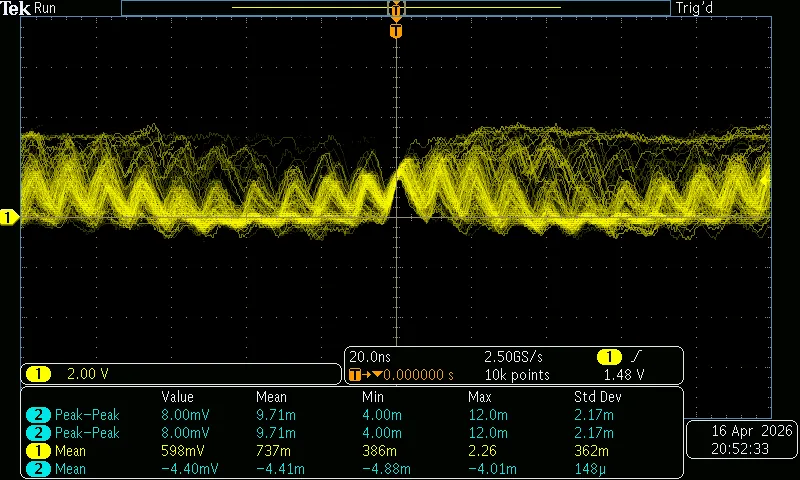Click the 1.48 V trigger level readout
This screenshot has width=800, height=480.
tap(624, 375)
